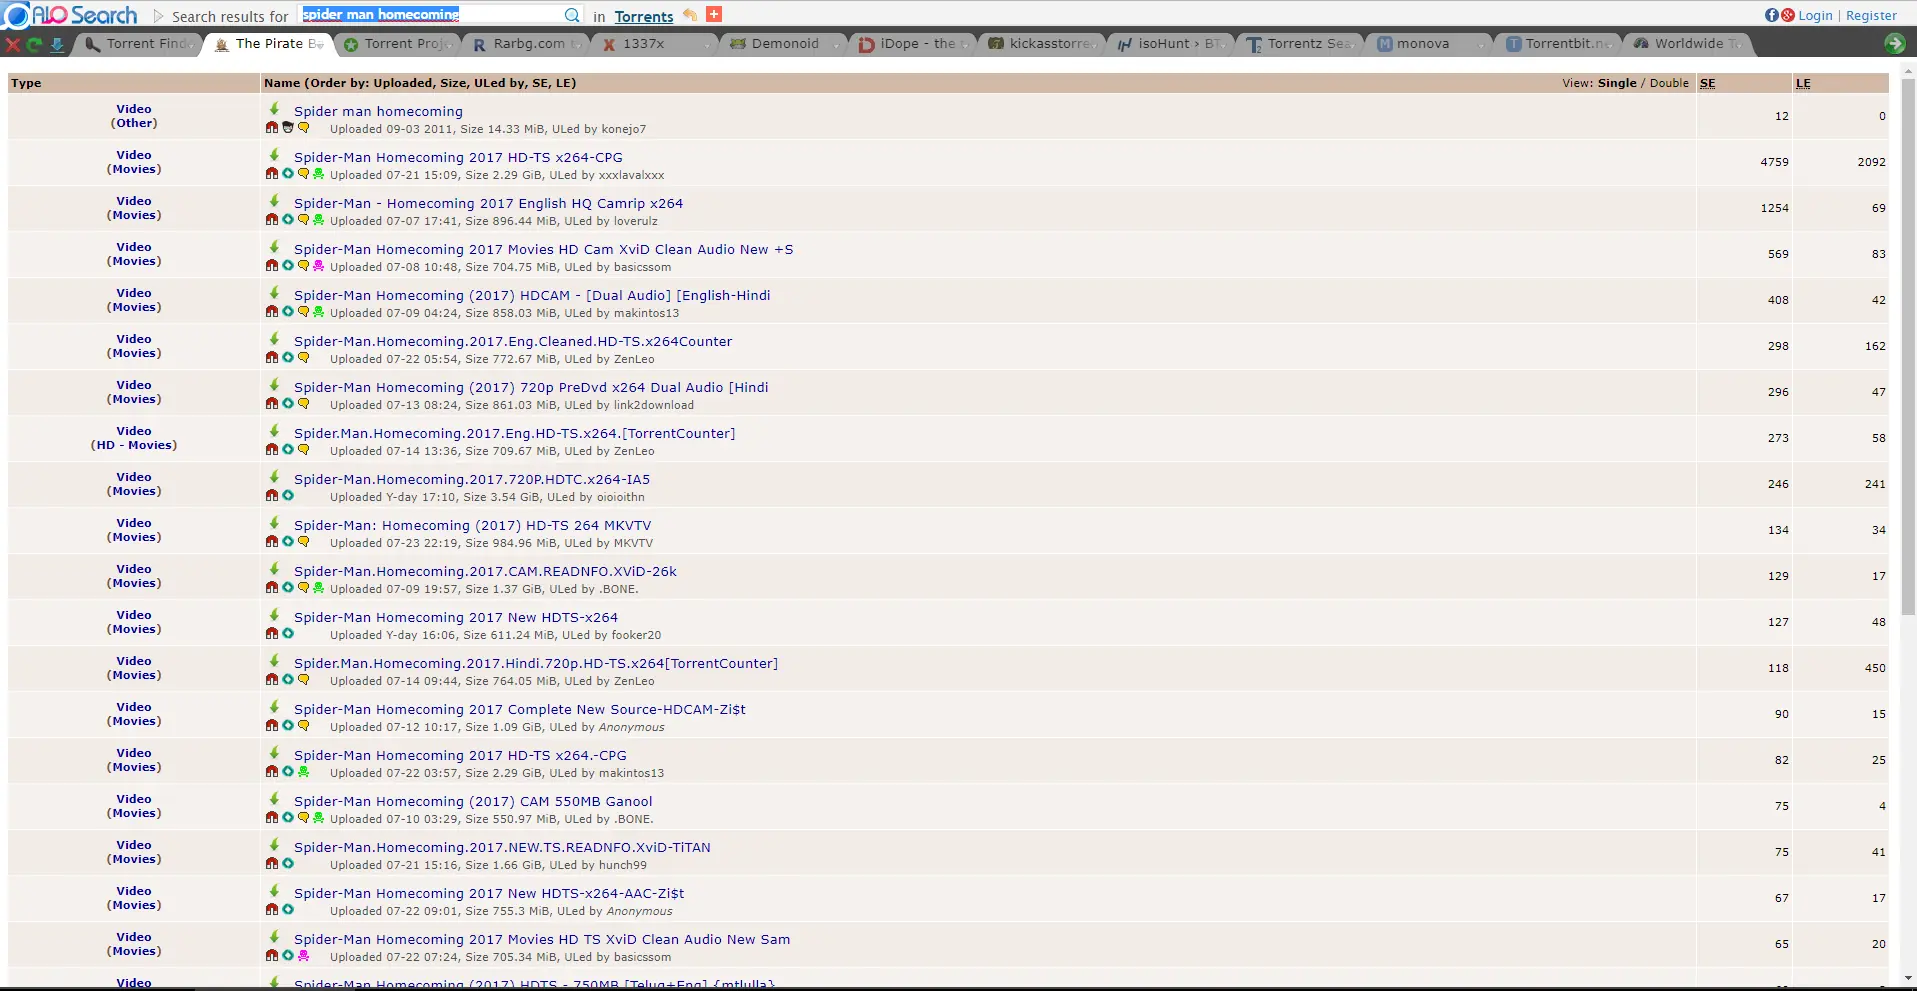
Task: Click the Type column header
Action: tap(26, 83)
